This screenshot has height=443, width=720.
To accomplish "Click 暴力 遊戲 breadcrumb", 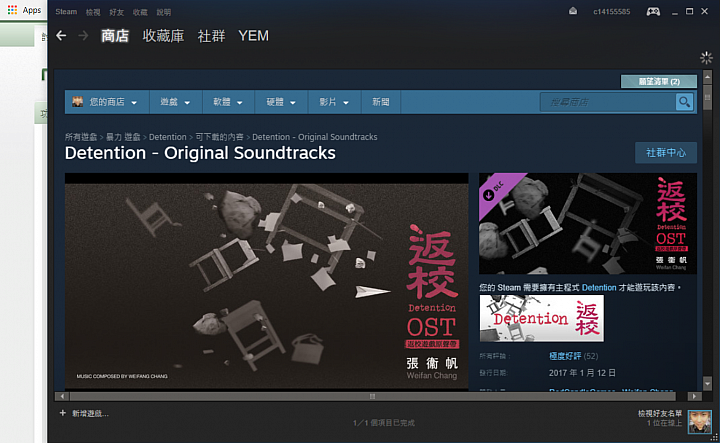I will pos(123,137).
